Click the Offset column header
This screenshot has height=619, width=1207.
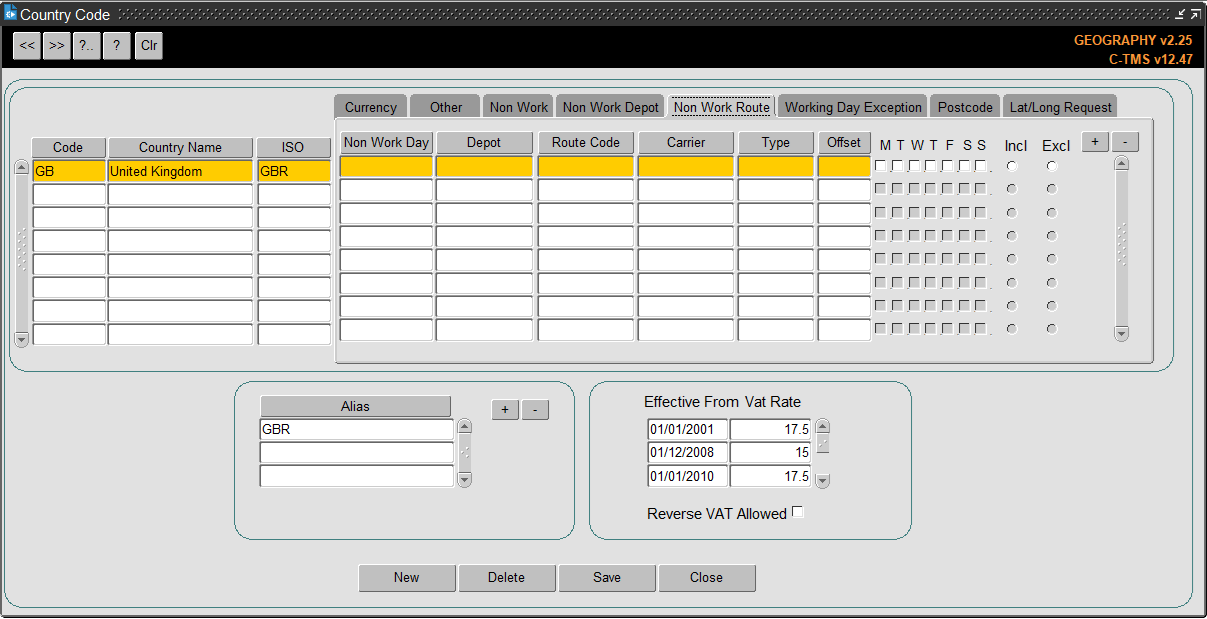(844, 143)
